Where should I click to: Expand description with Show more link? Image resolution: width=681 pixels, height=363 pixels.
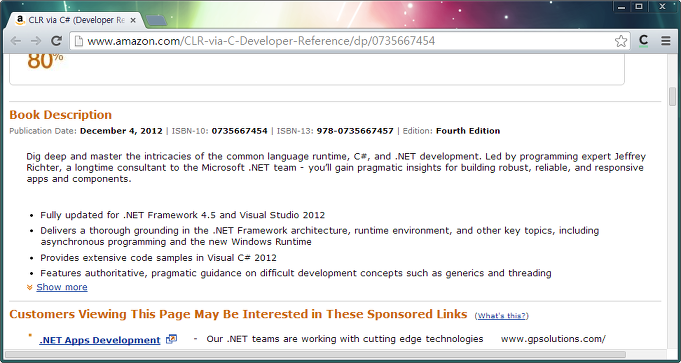62,287
